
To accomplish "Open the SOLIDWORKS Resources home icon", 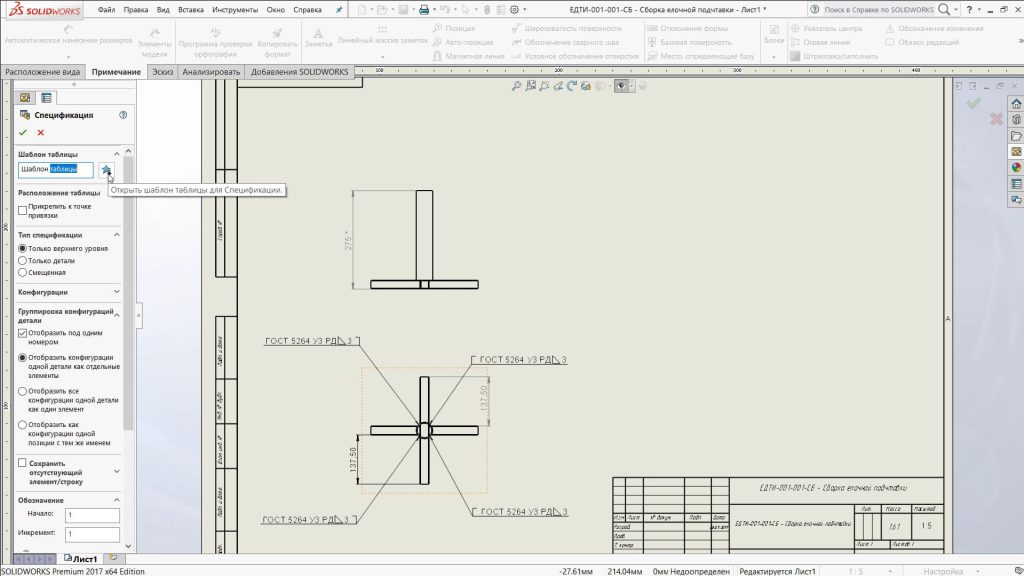I will (x=1016, y=104).
